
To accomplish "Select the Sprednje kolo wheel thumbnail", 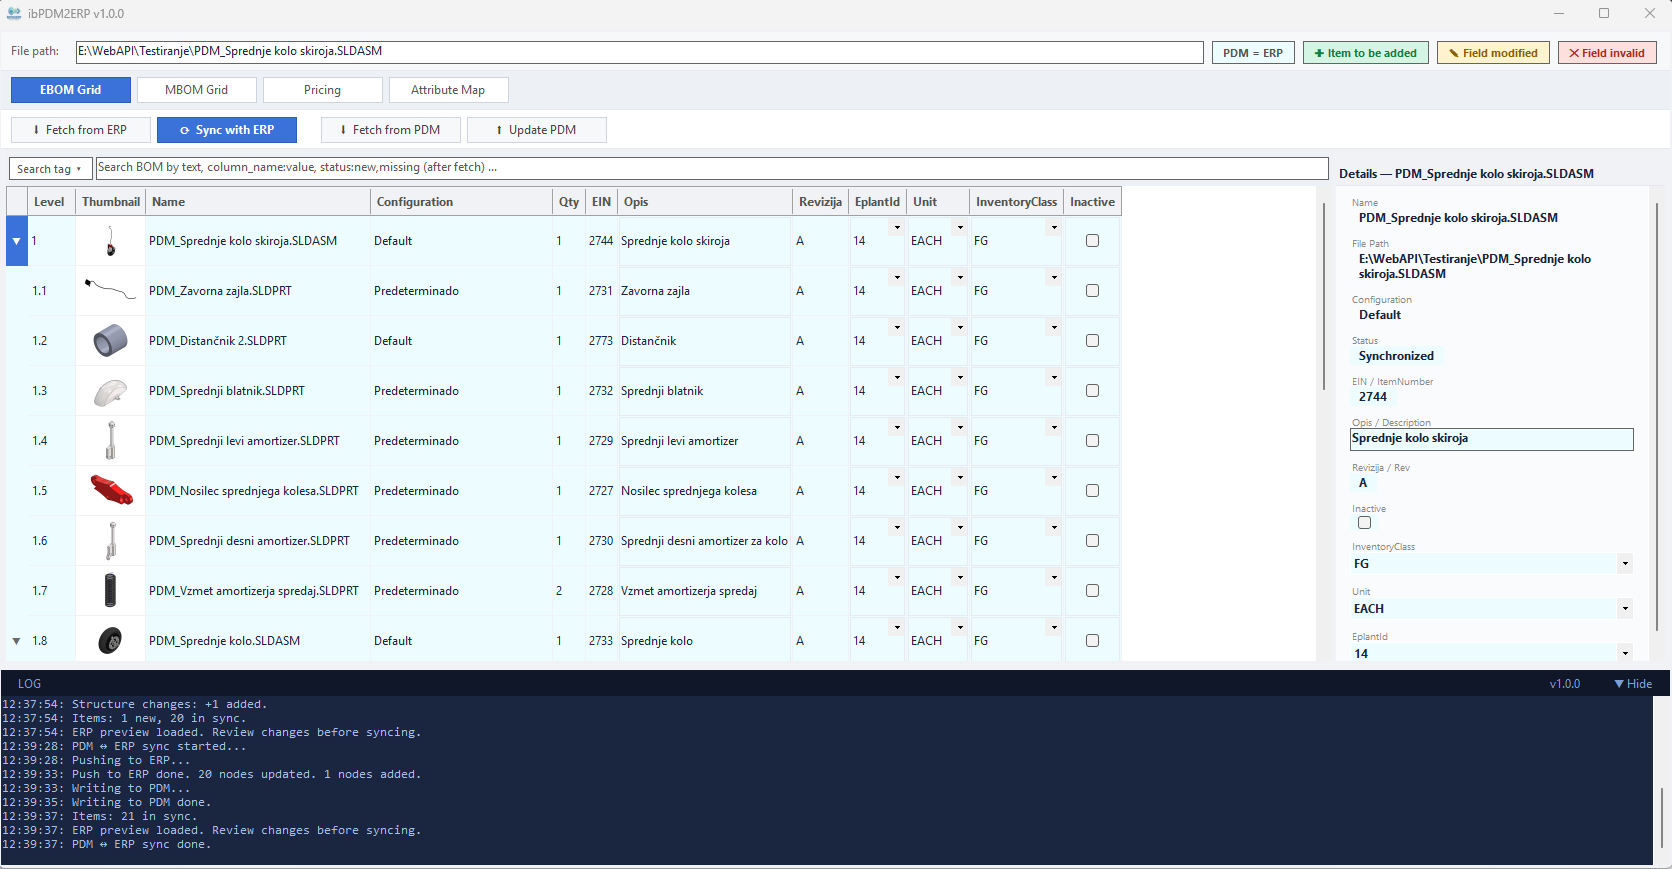I will pos(110,640).
